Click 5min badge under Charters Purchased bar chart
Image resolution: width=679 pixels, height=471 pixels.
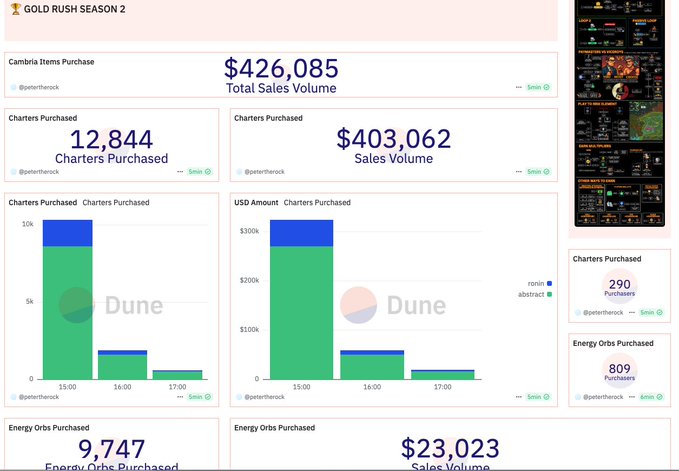click(200, 397)
